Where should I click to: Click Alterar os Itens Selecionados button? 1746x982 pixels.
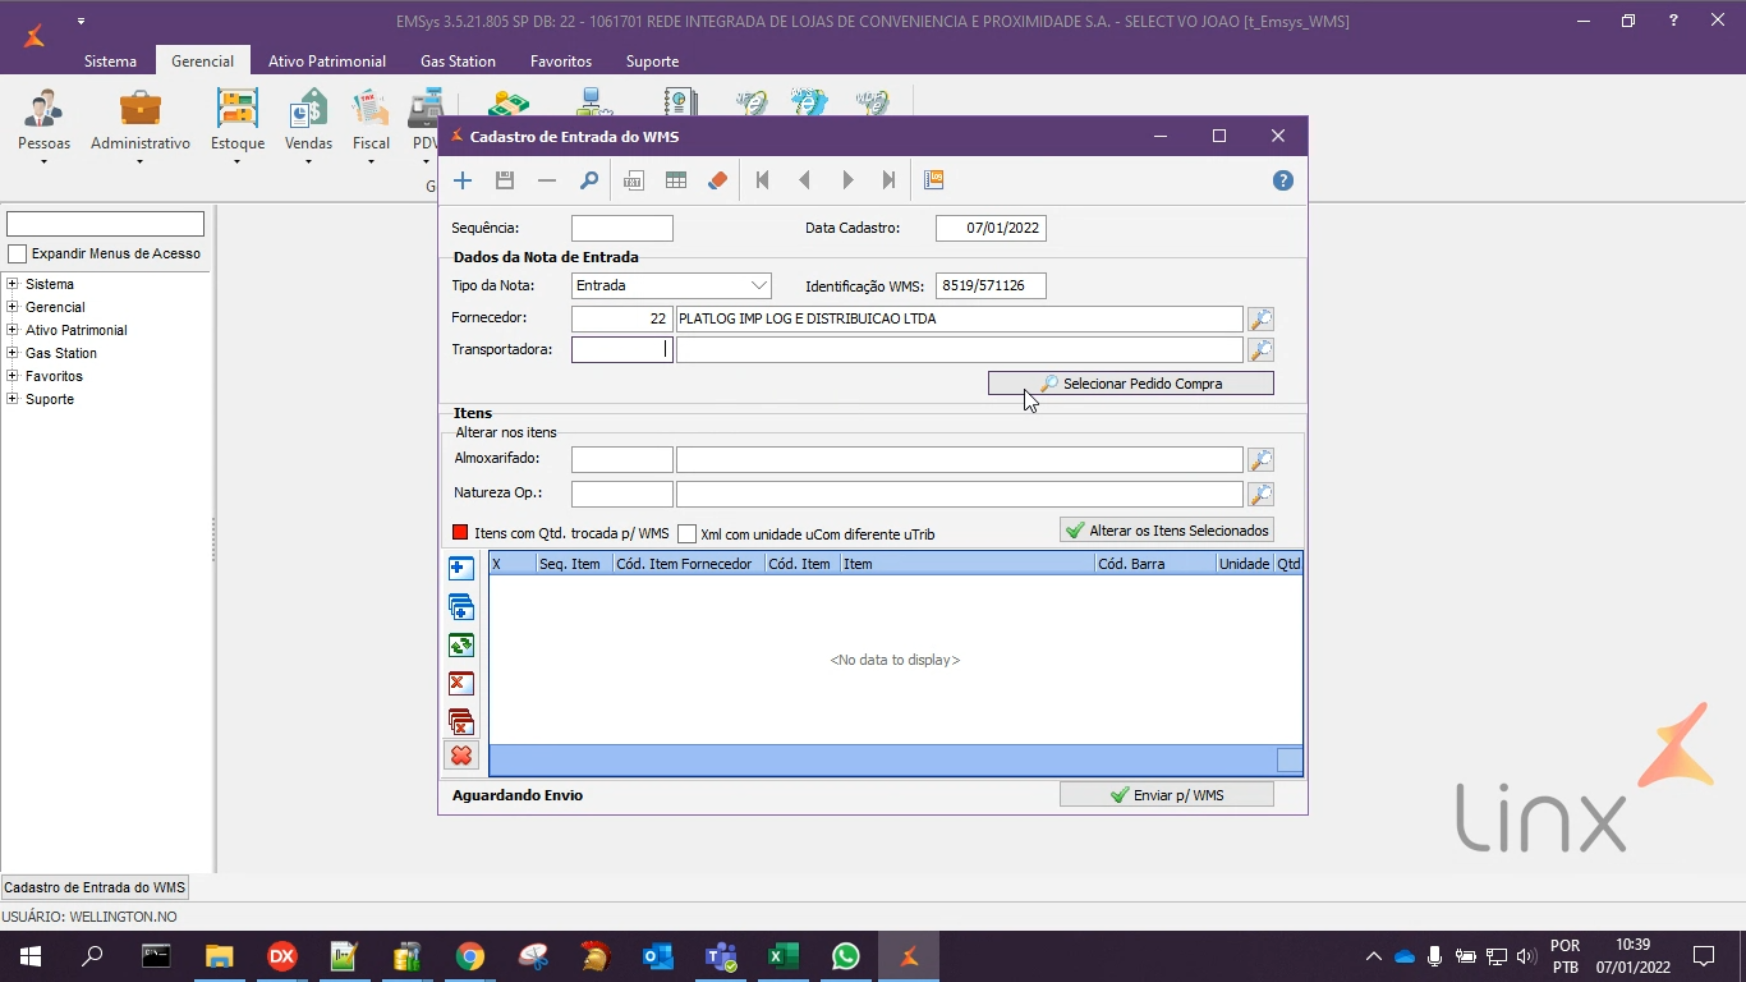1167,531
